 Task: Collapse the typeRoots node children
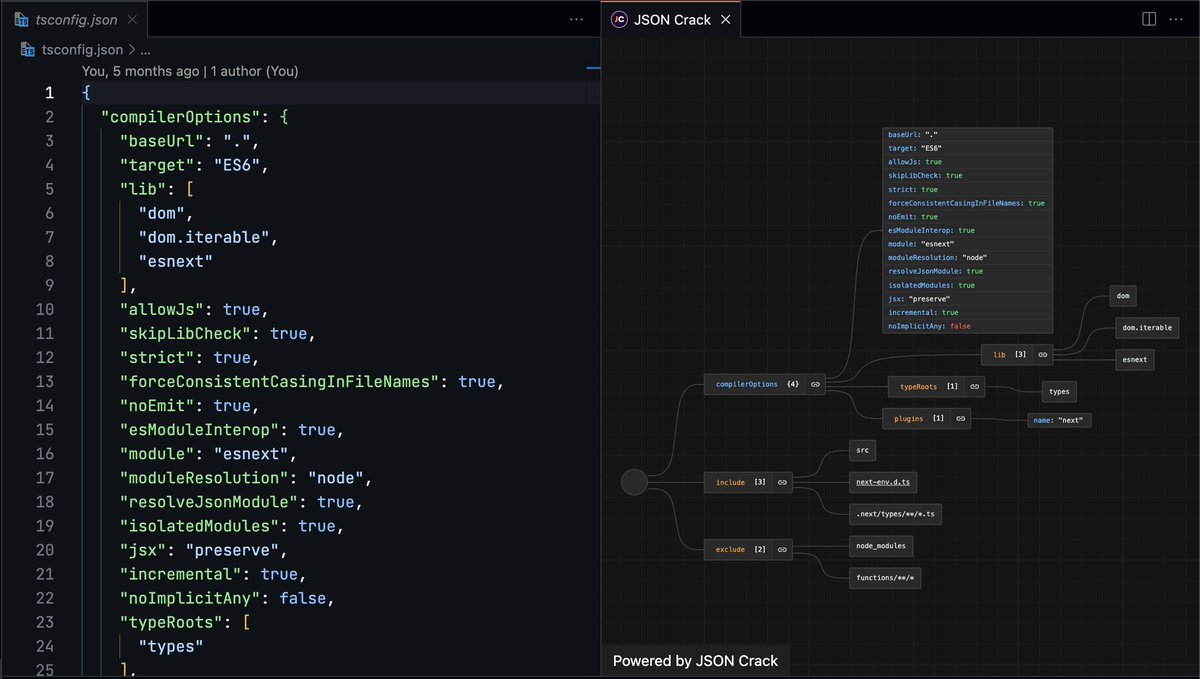click(974, 387)
